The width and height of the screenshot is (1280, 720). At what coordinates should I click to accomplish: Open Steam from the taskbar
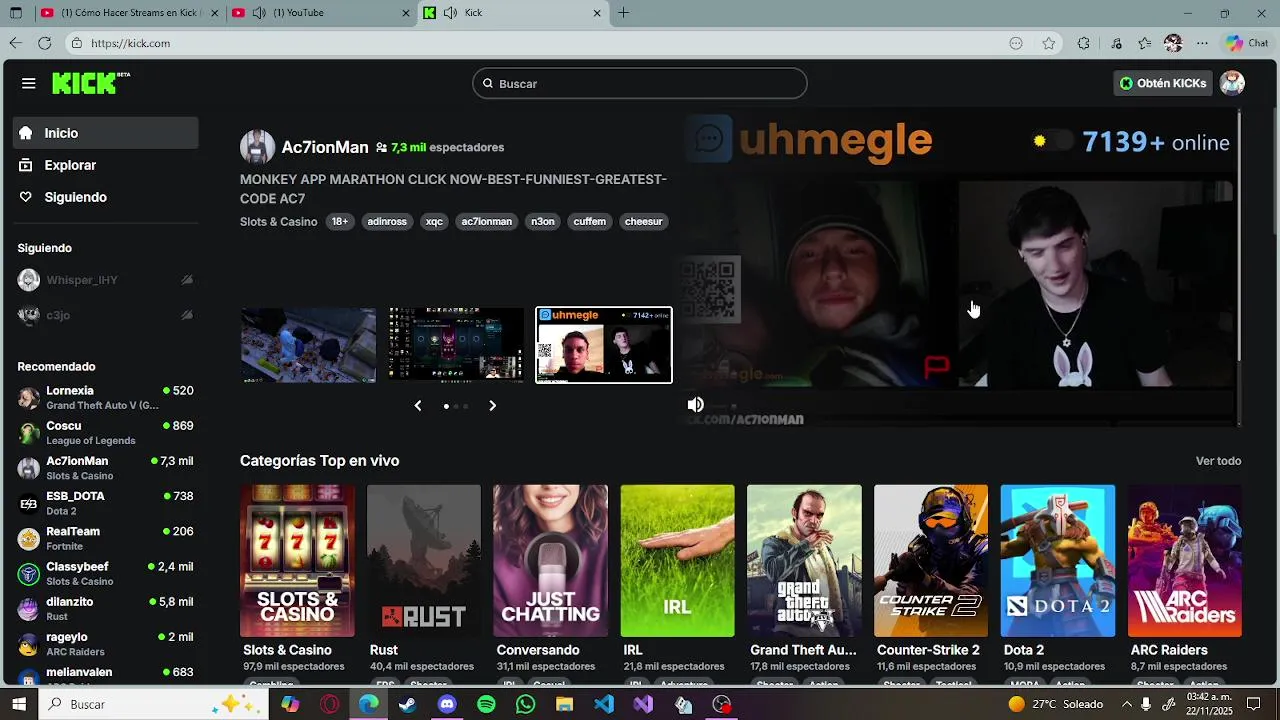pos(407,704)
